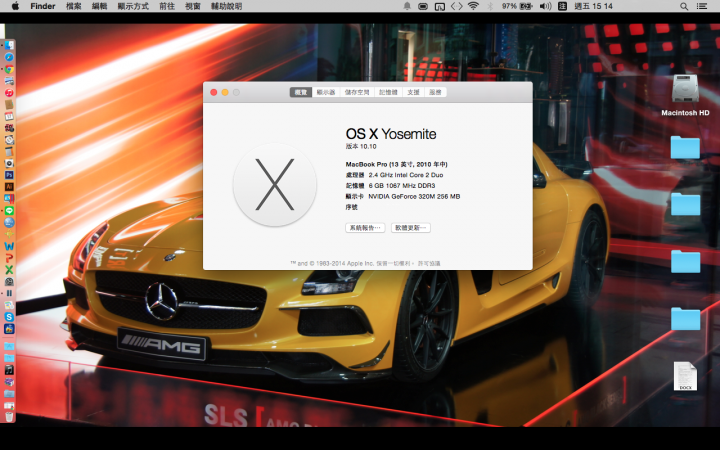Screen dimensions: 720x450
Task: Open Microsoft PowerPoint from the Dock
Action: click(9, 258)
